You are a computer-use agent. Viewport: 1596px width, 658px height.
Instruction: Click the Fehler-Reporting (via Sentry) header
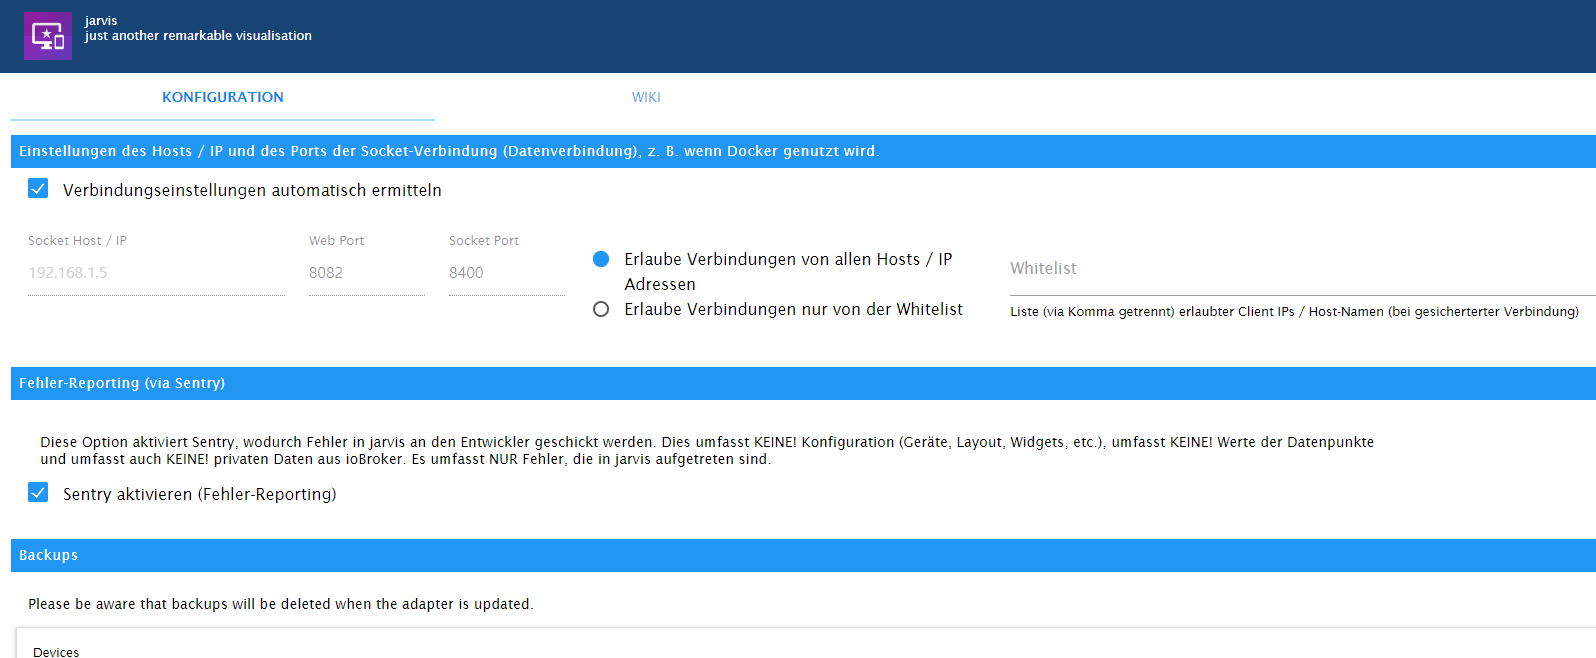click(x=122, y=383)
